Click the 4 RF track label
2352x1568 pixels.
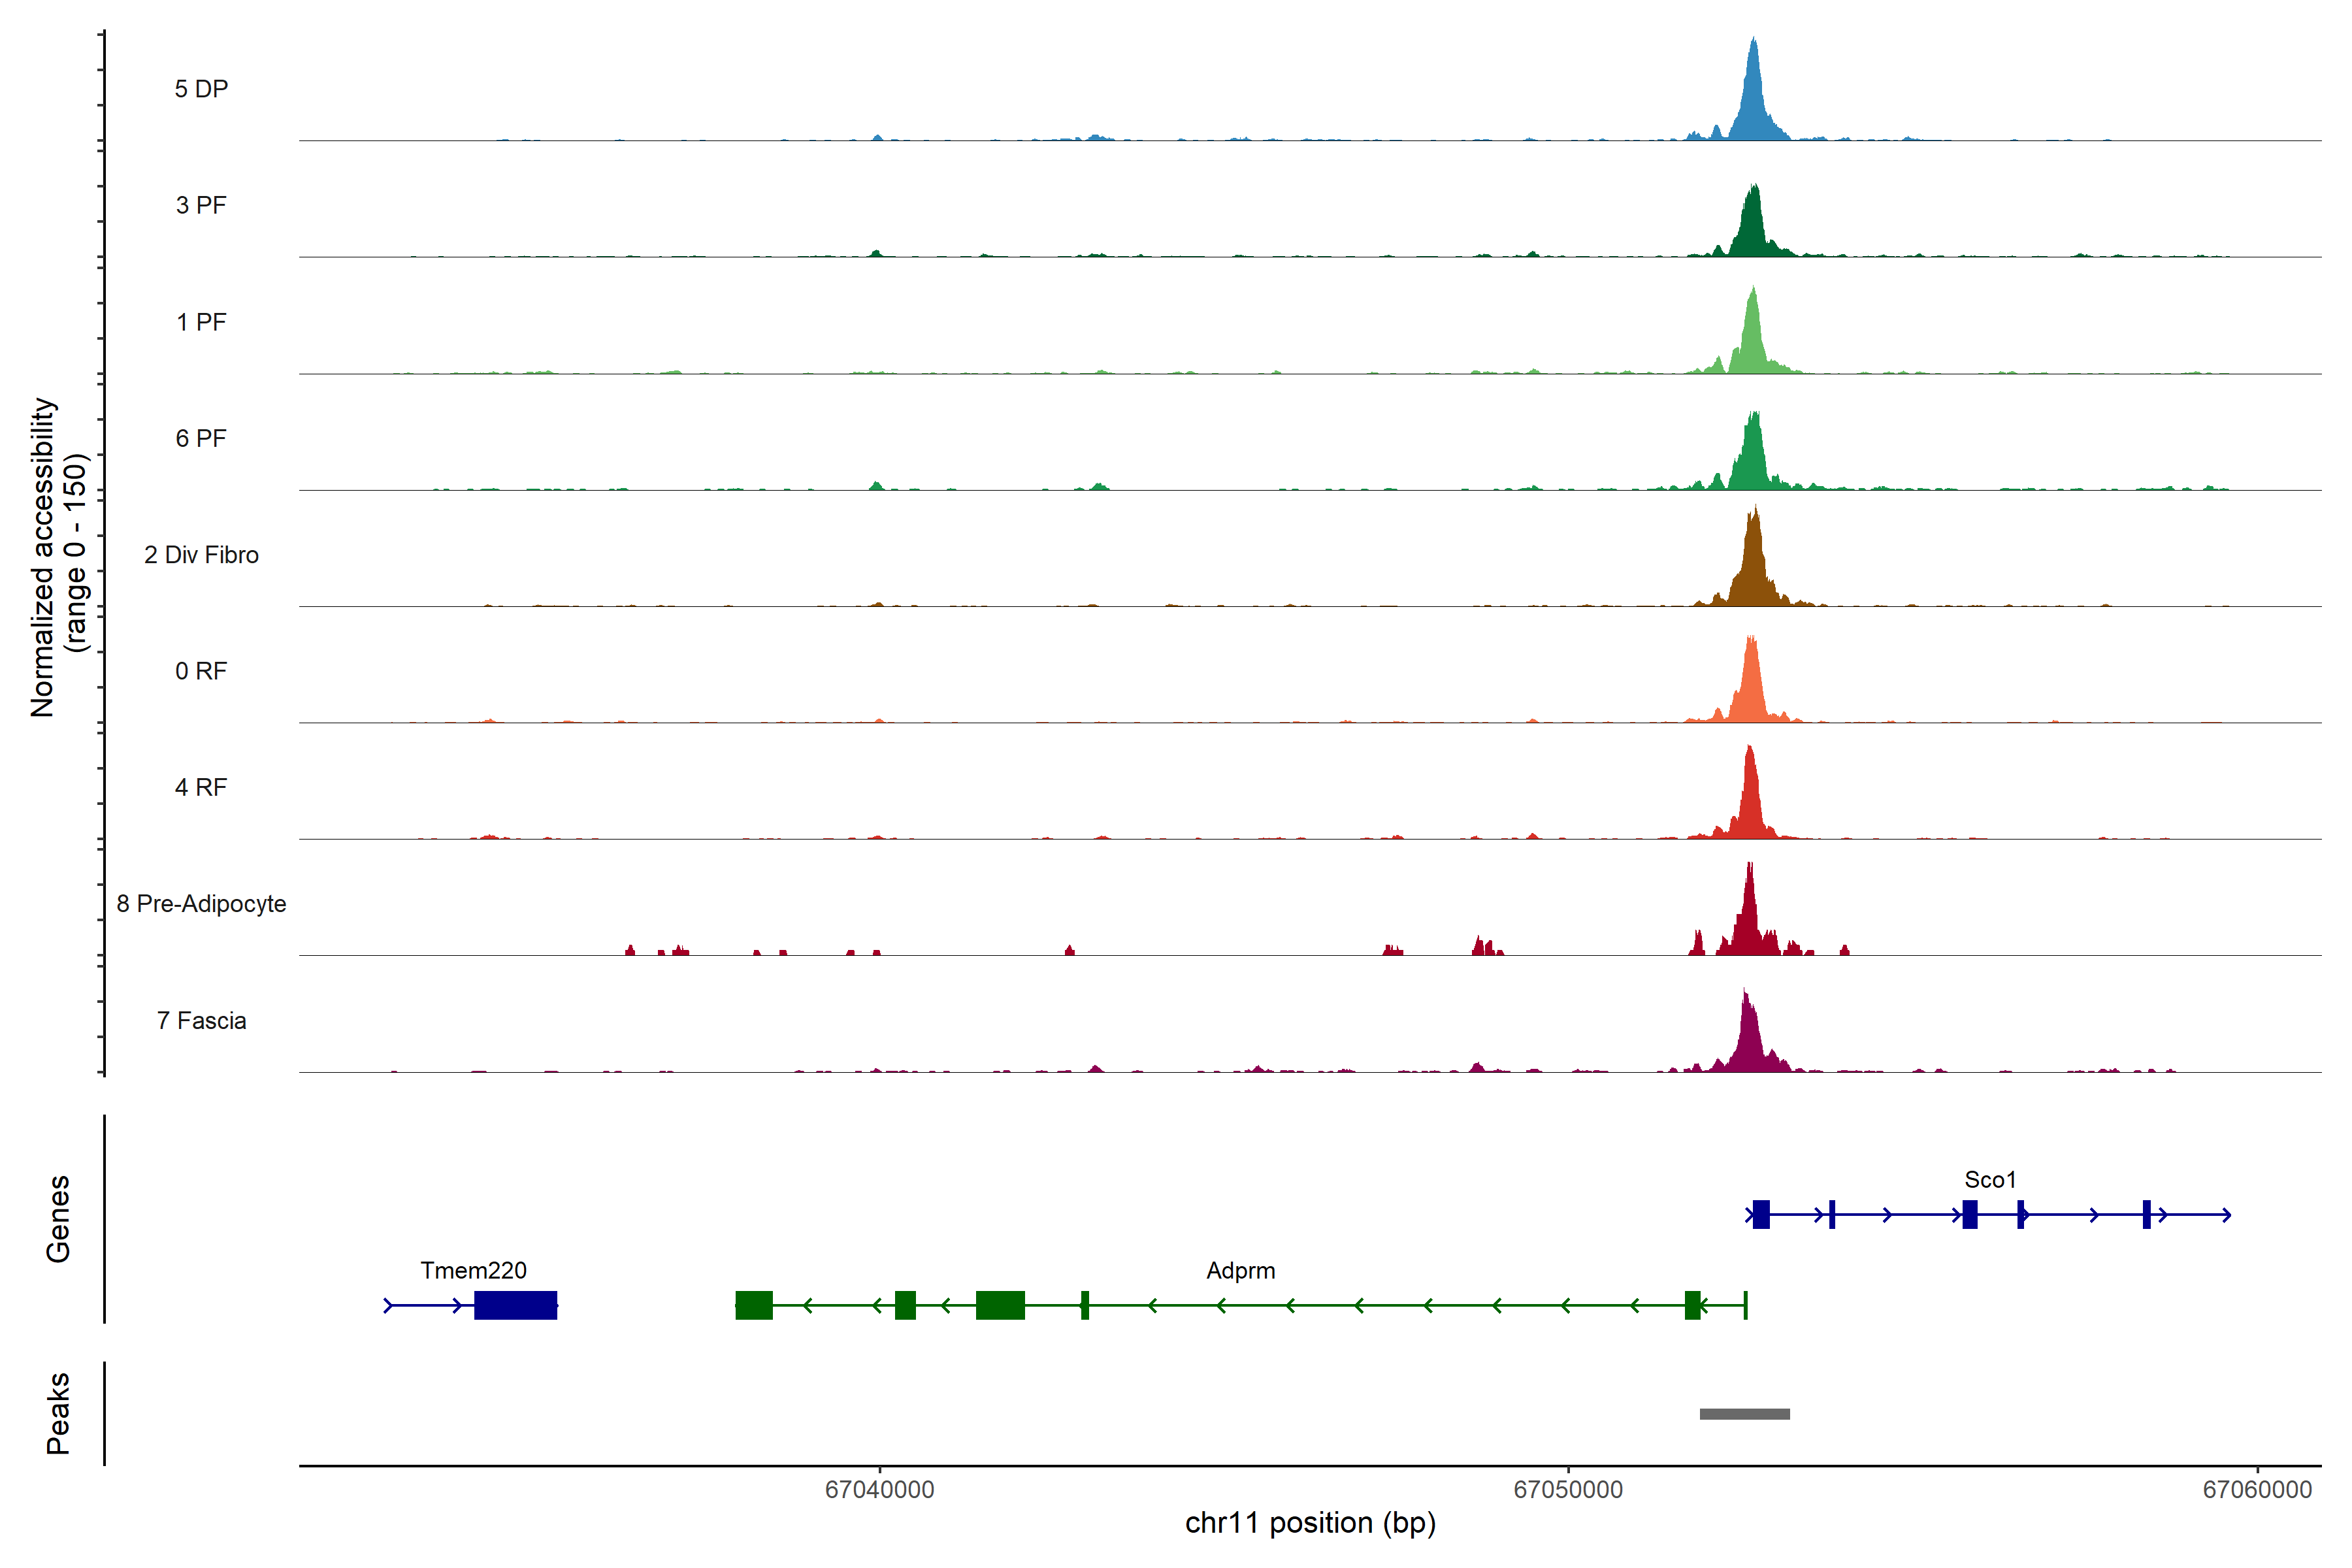tap(201, 787)
